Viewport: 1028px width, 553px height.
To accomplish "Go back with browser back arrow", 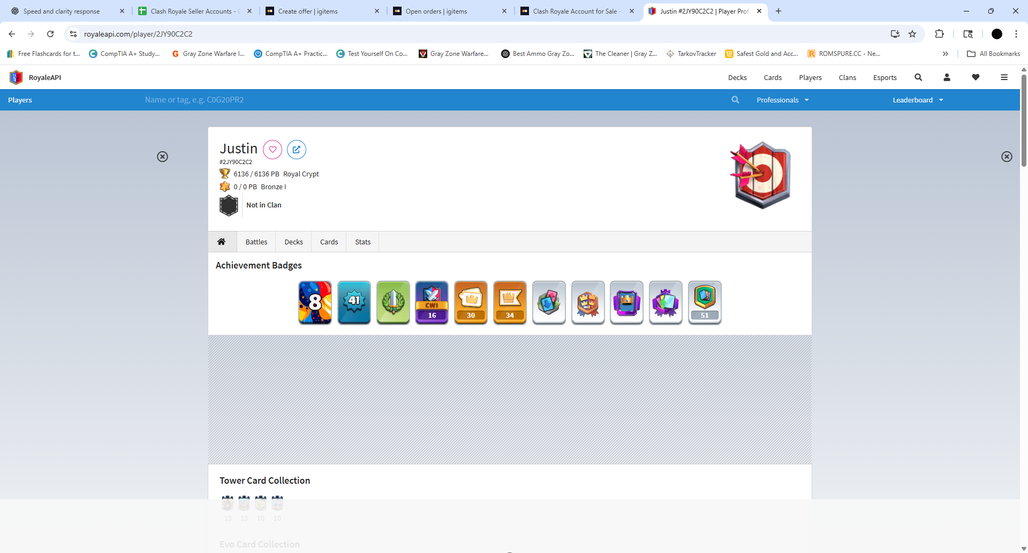I will [12, 34].
